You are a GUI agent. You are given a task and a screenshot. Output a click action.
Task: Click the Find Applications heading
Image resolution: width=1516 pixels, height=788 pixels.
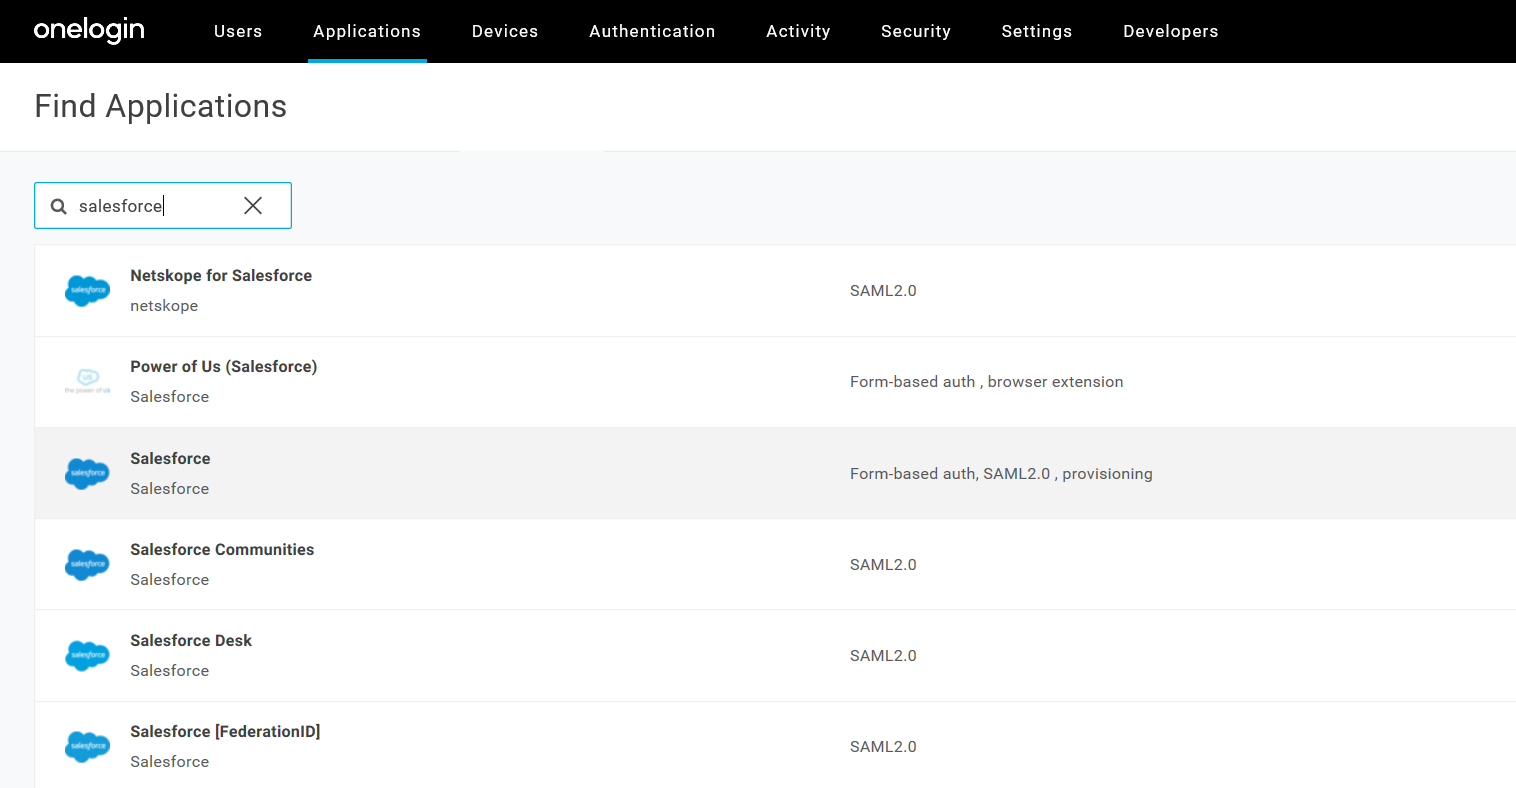(161, 106)
